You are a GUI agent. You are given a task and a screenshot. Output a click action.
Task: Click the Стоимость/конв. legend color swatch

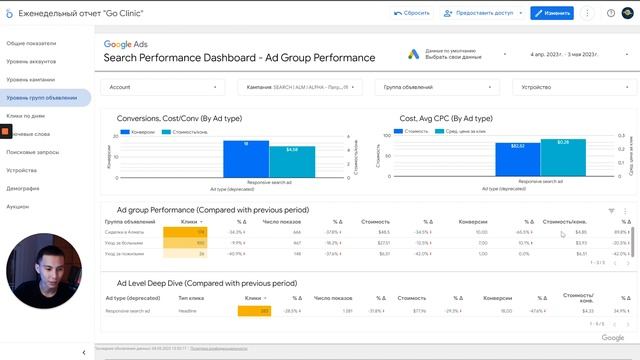(166, 132)
